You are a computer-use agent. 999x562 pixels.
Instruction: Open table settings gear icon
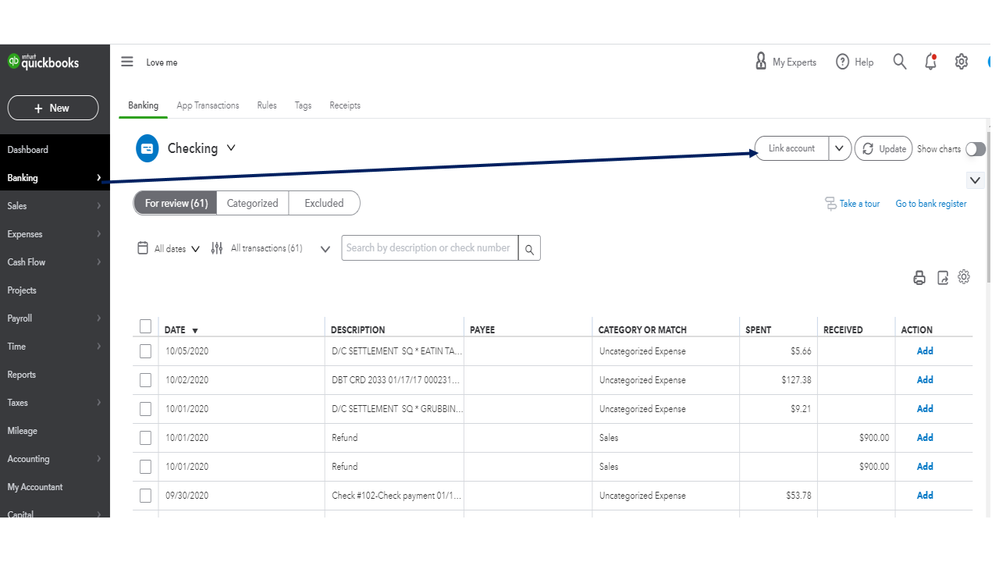coord(964,277)
